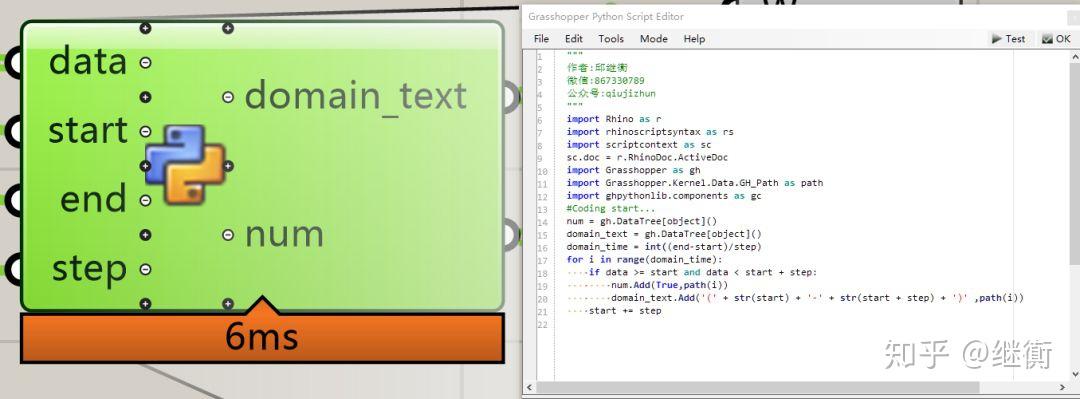Click the vertical scrollbar up arrow
Screen dimensions: 1080x399
pyautogui.click(x=1074, y=58)
